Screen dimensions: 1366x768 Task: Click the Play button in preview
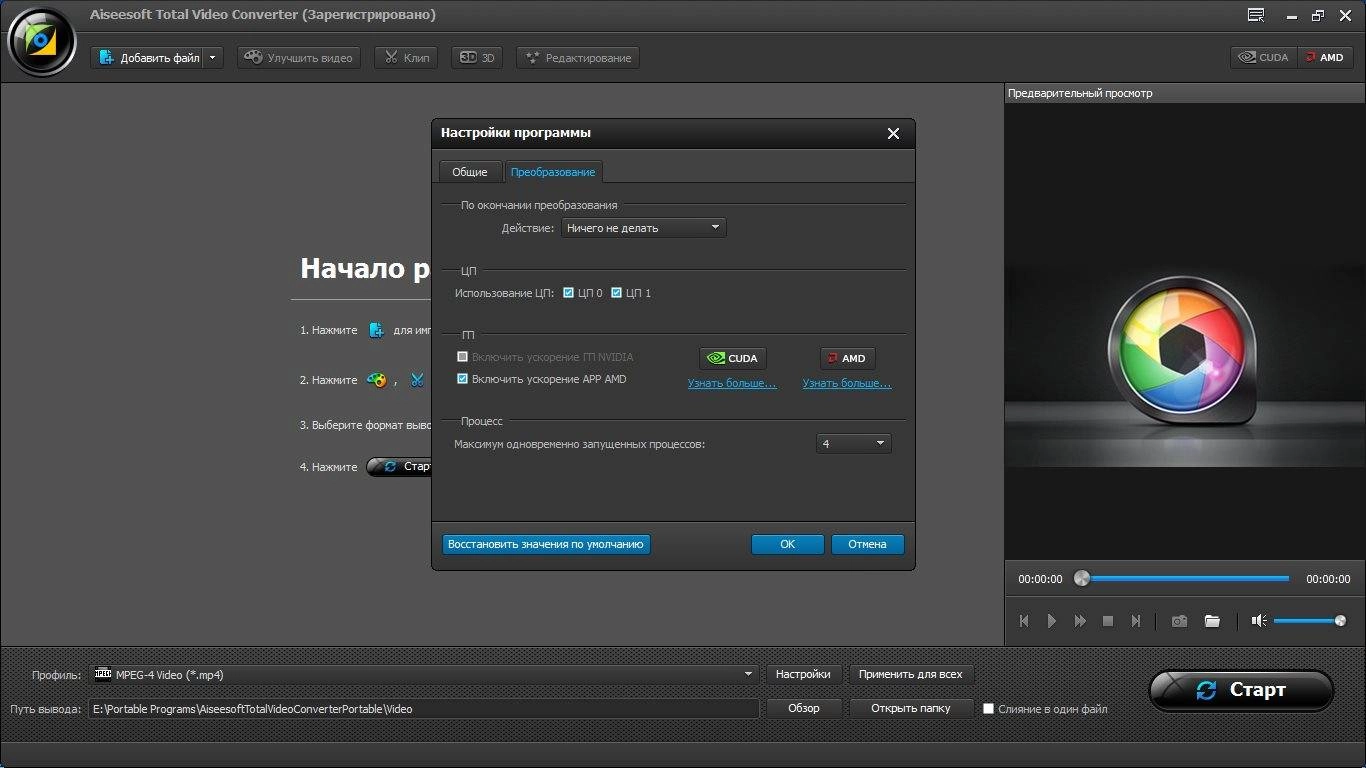click(1052, 621)
